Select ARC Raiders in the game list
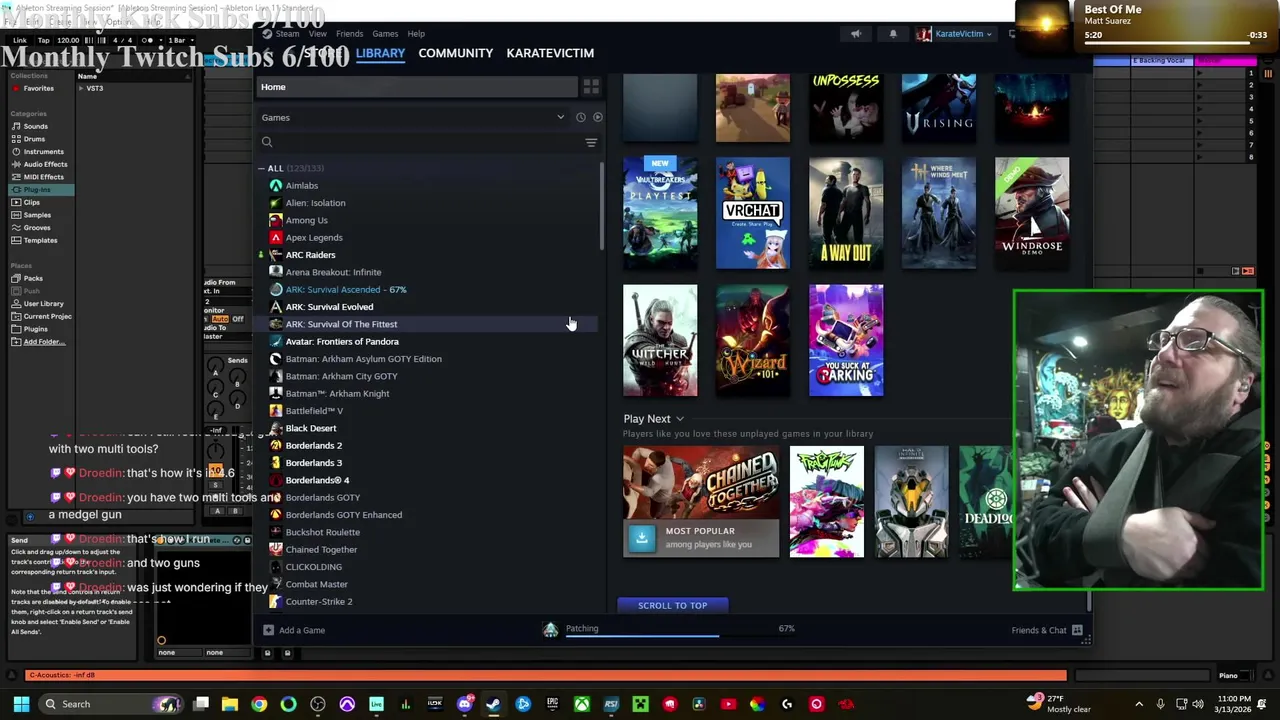The height and width of the screenshot is (720, 1280). [x=310, y=255]
